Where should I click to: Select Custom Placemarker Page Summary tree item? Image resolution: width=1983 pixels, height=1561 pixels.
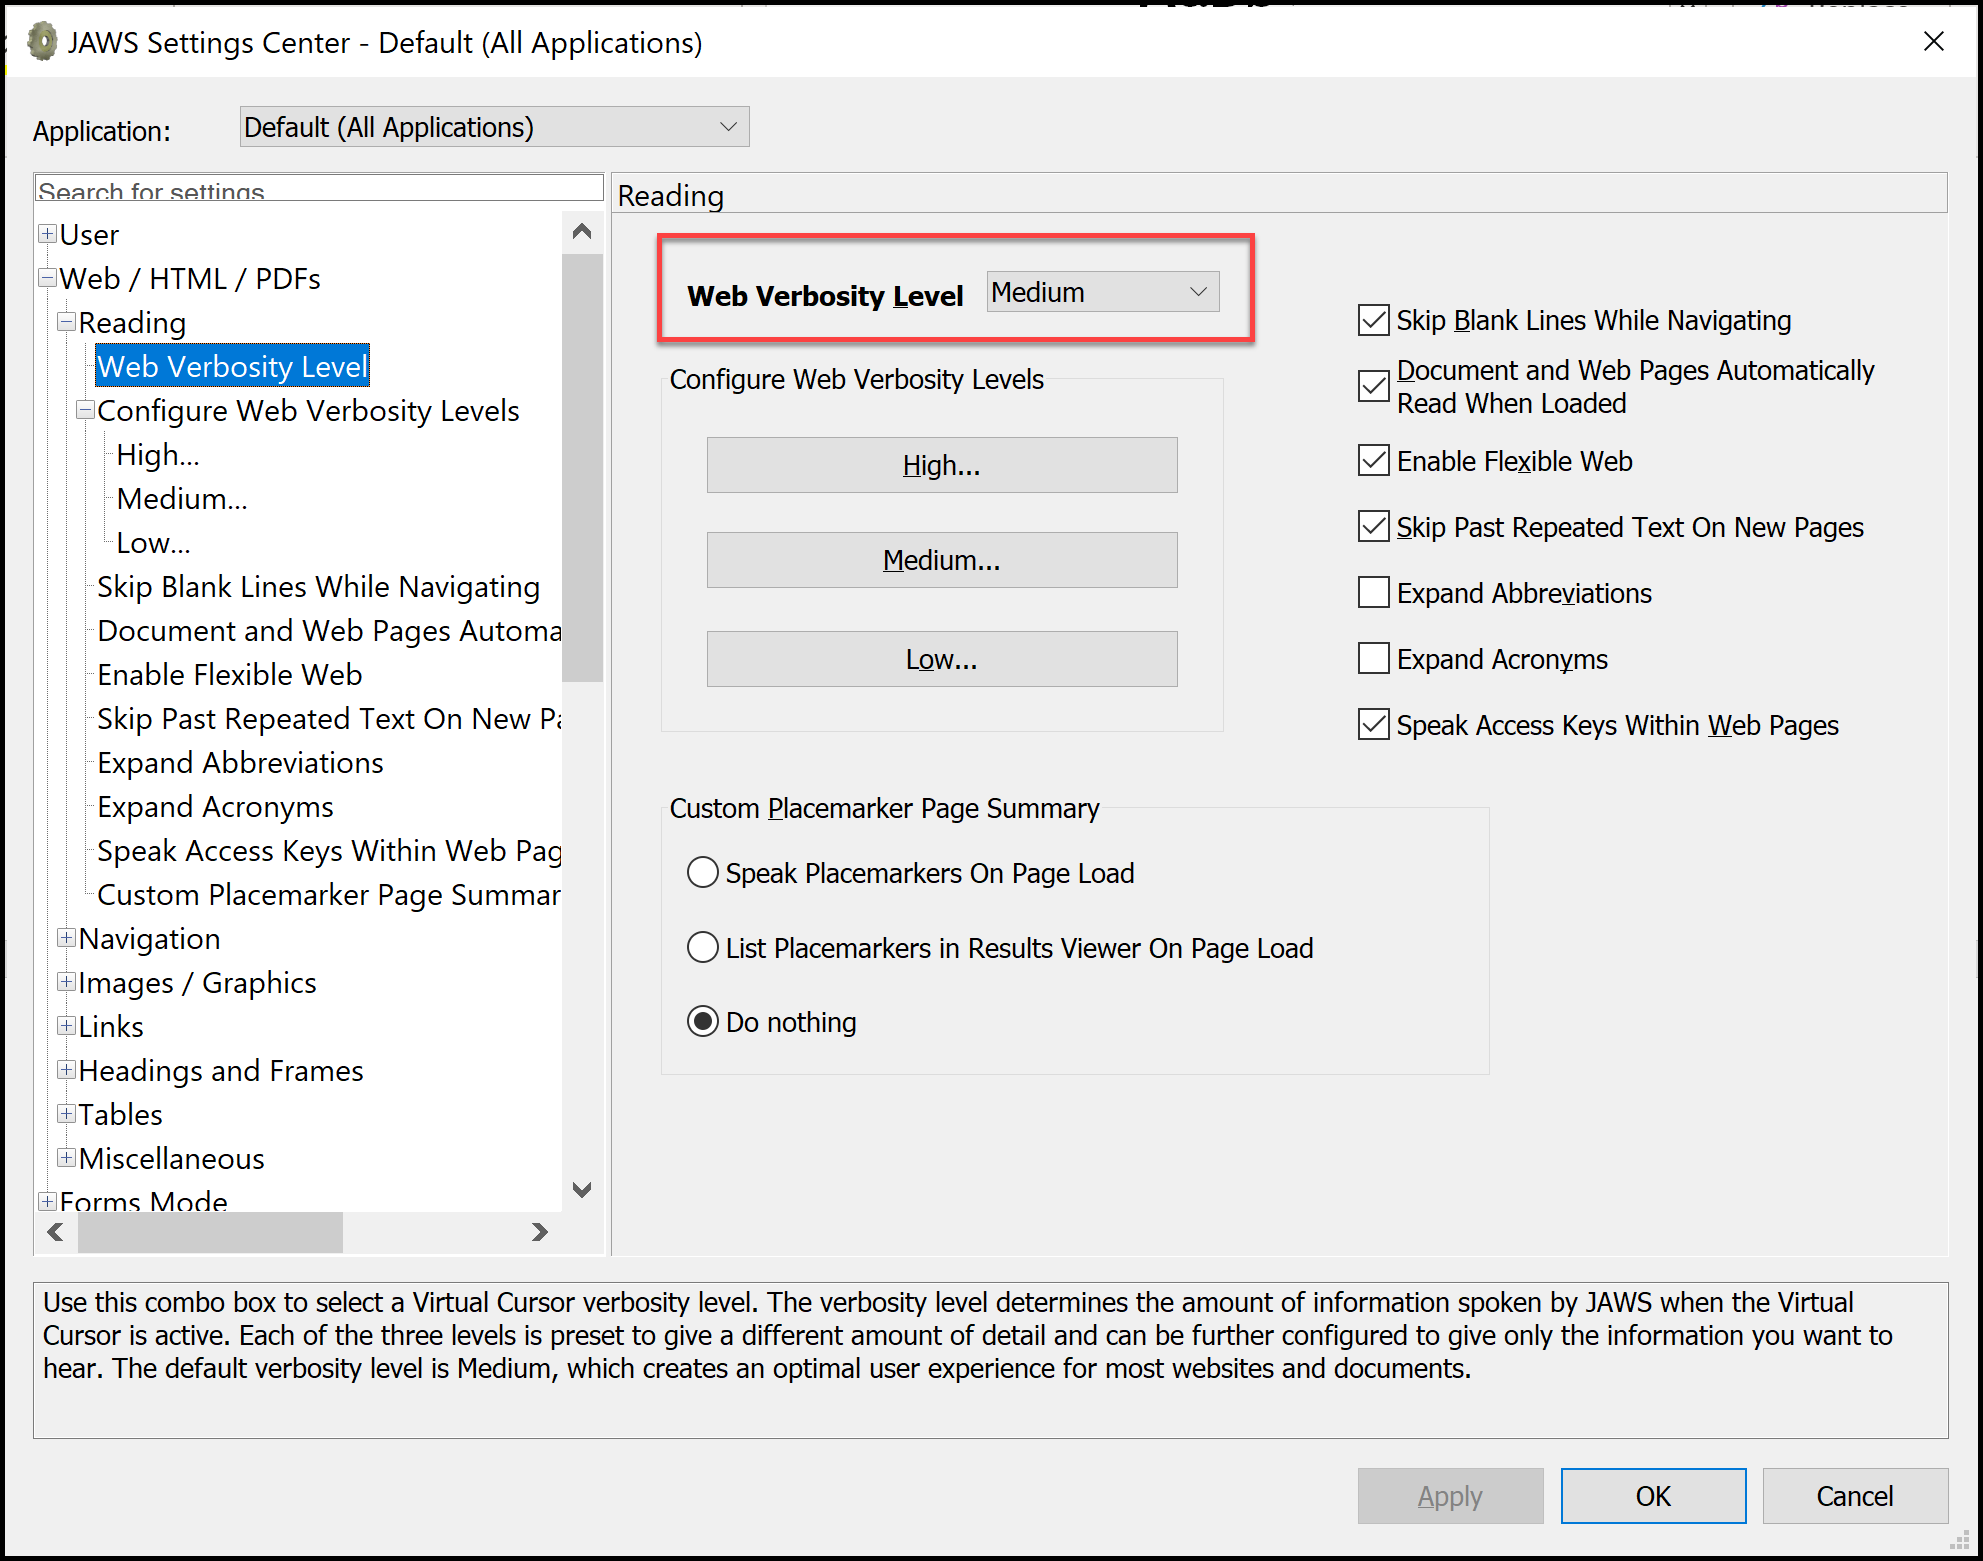[328, 895]
